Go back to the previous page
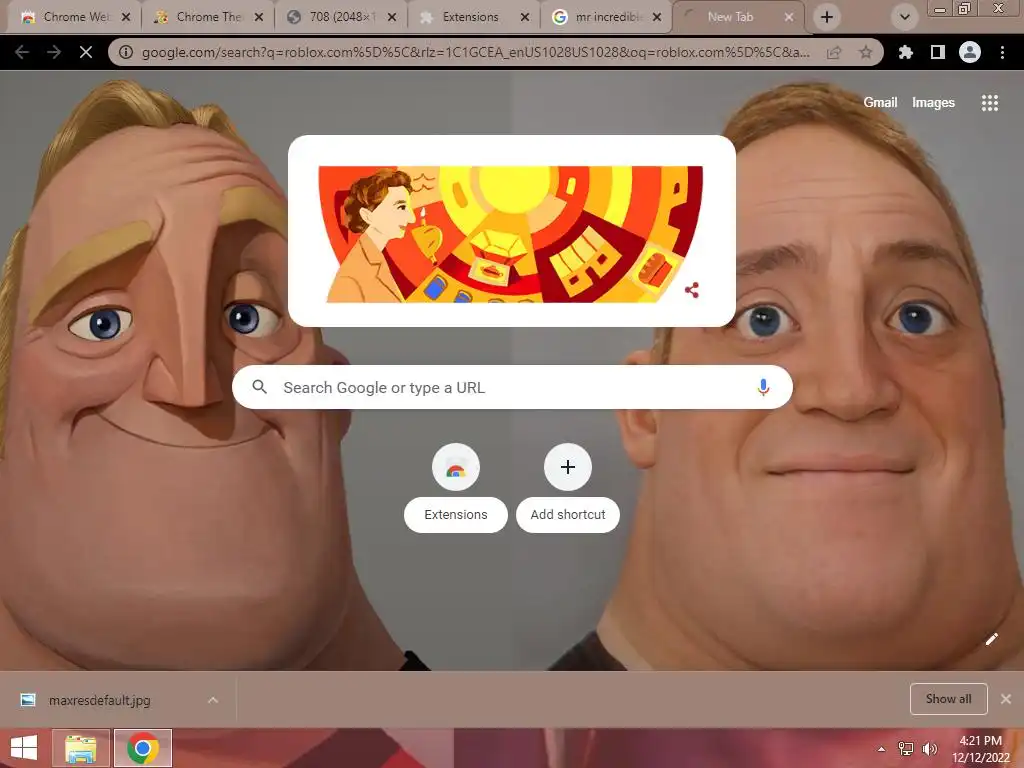This screenshot has height=768, width=1024. (x=22, y=52)
